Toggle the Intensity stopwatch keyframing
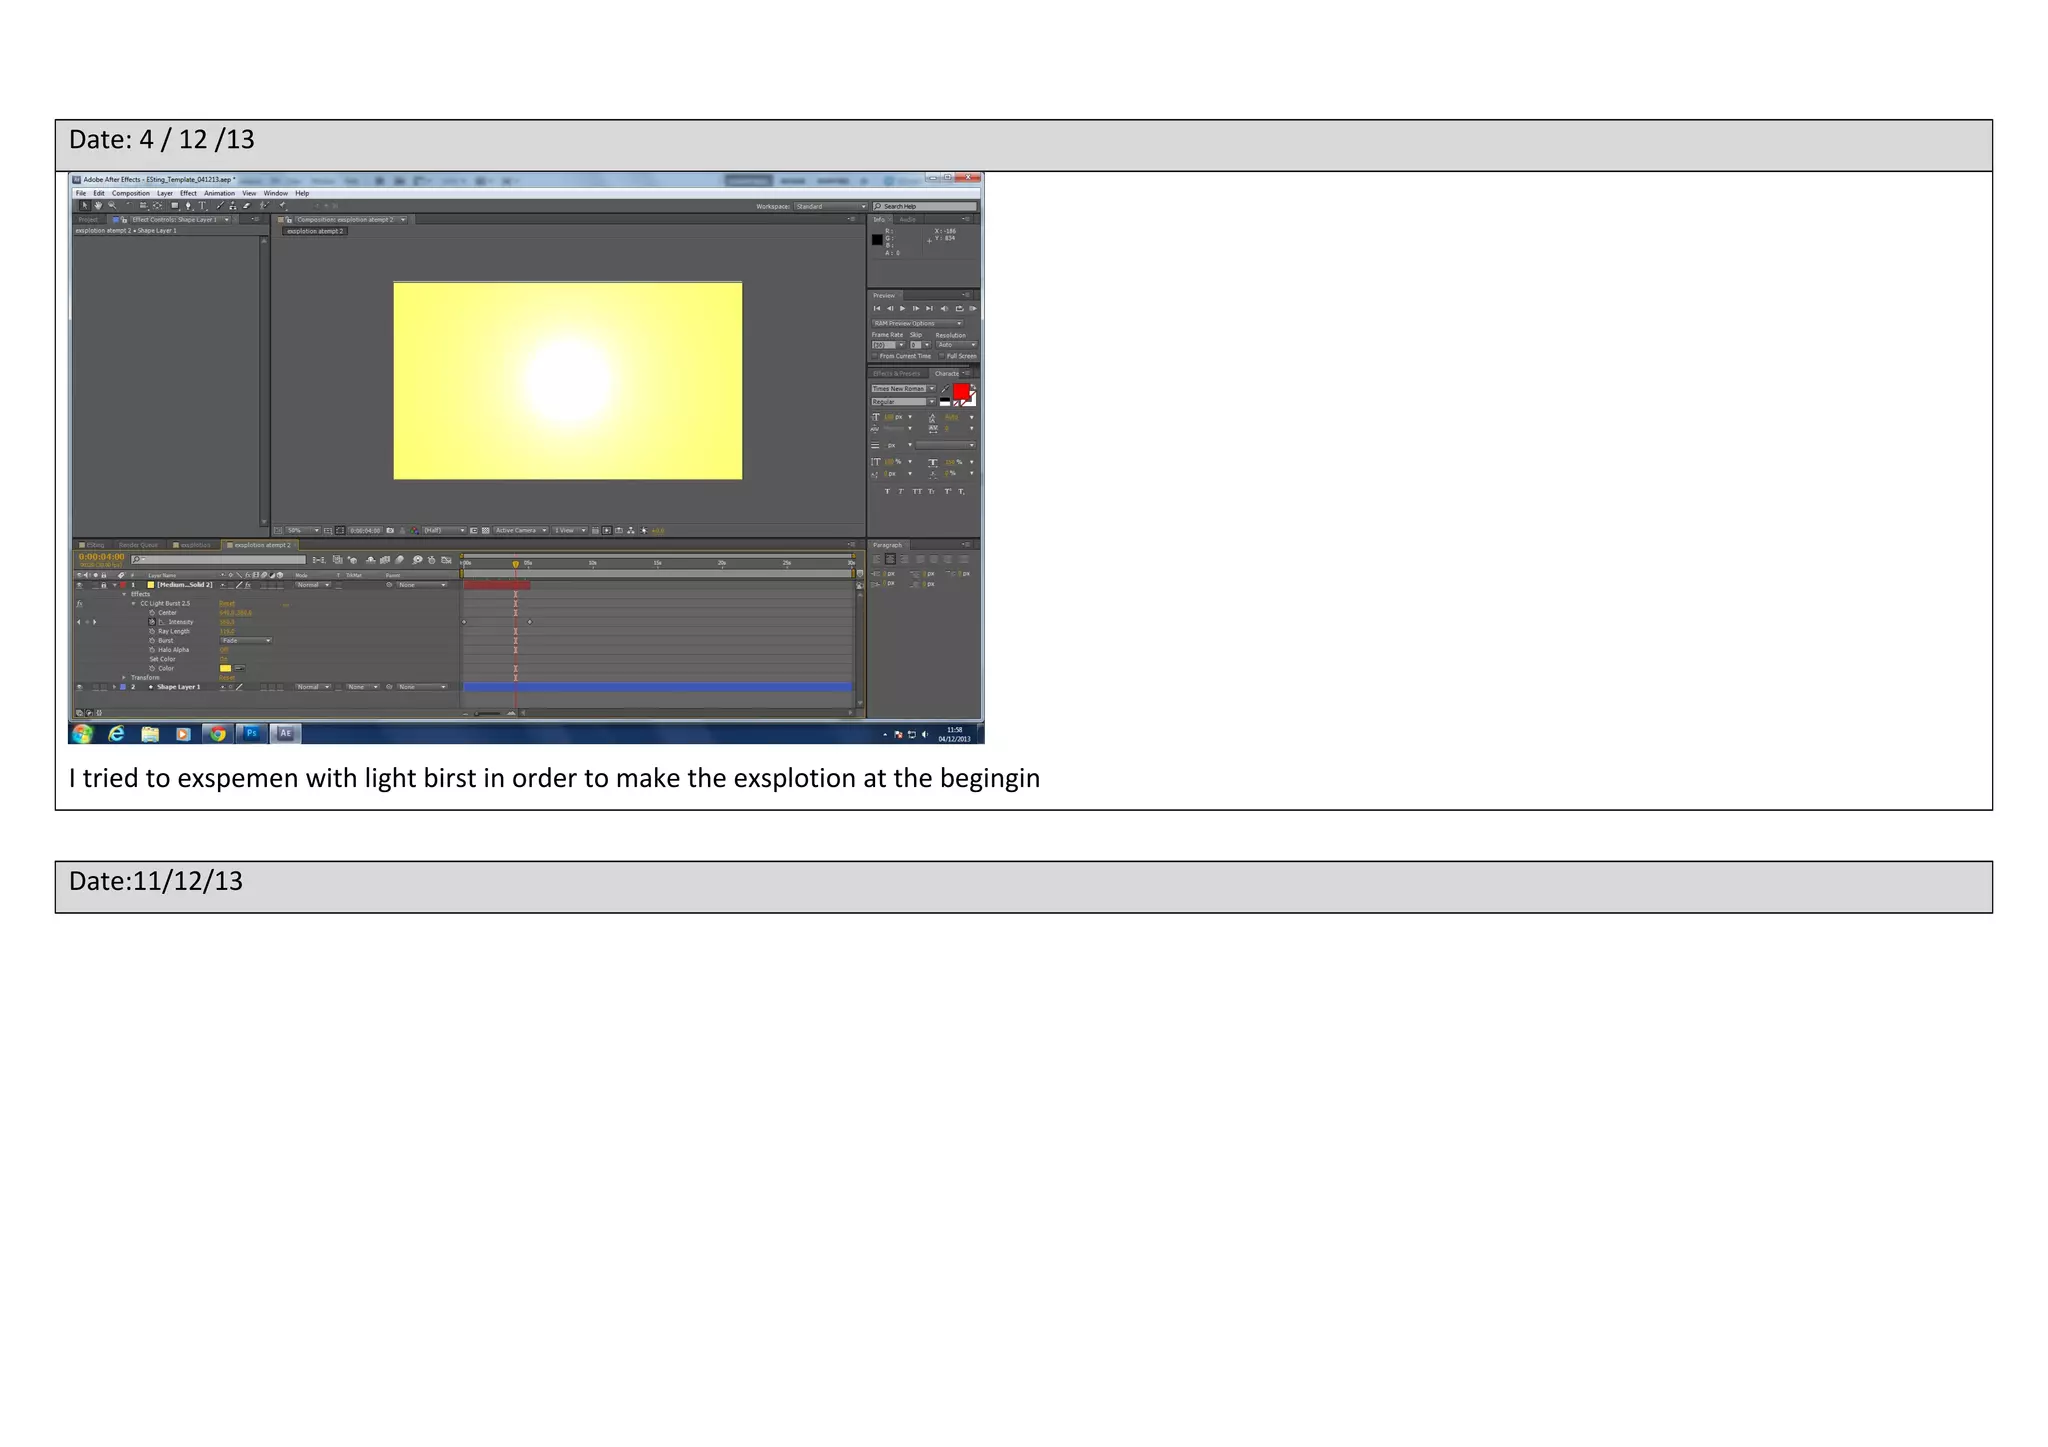The image size is (2048, 1447). 153,622
